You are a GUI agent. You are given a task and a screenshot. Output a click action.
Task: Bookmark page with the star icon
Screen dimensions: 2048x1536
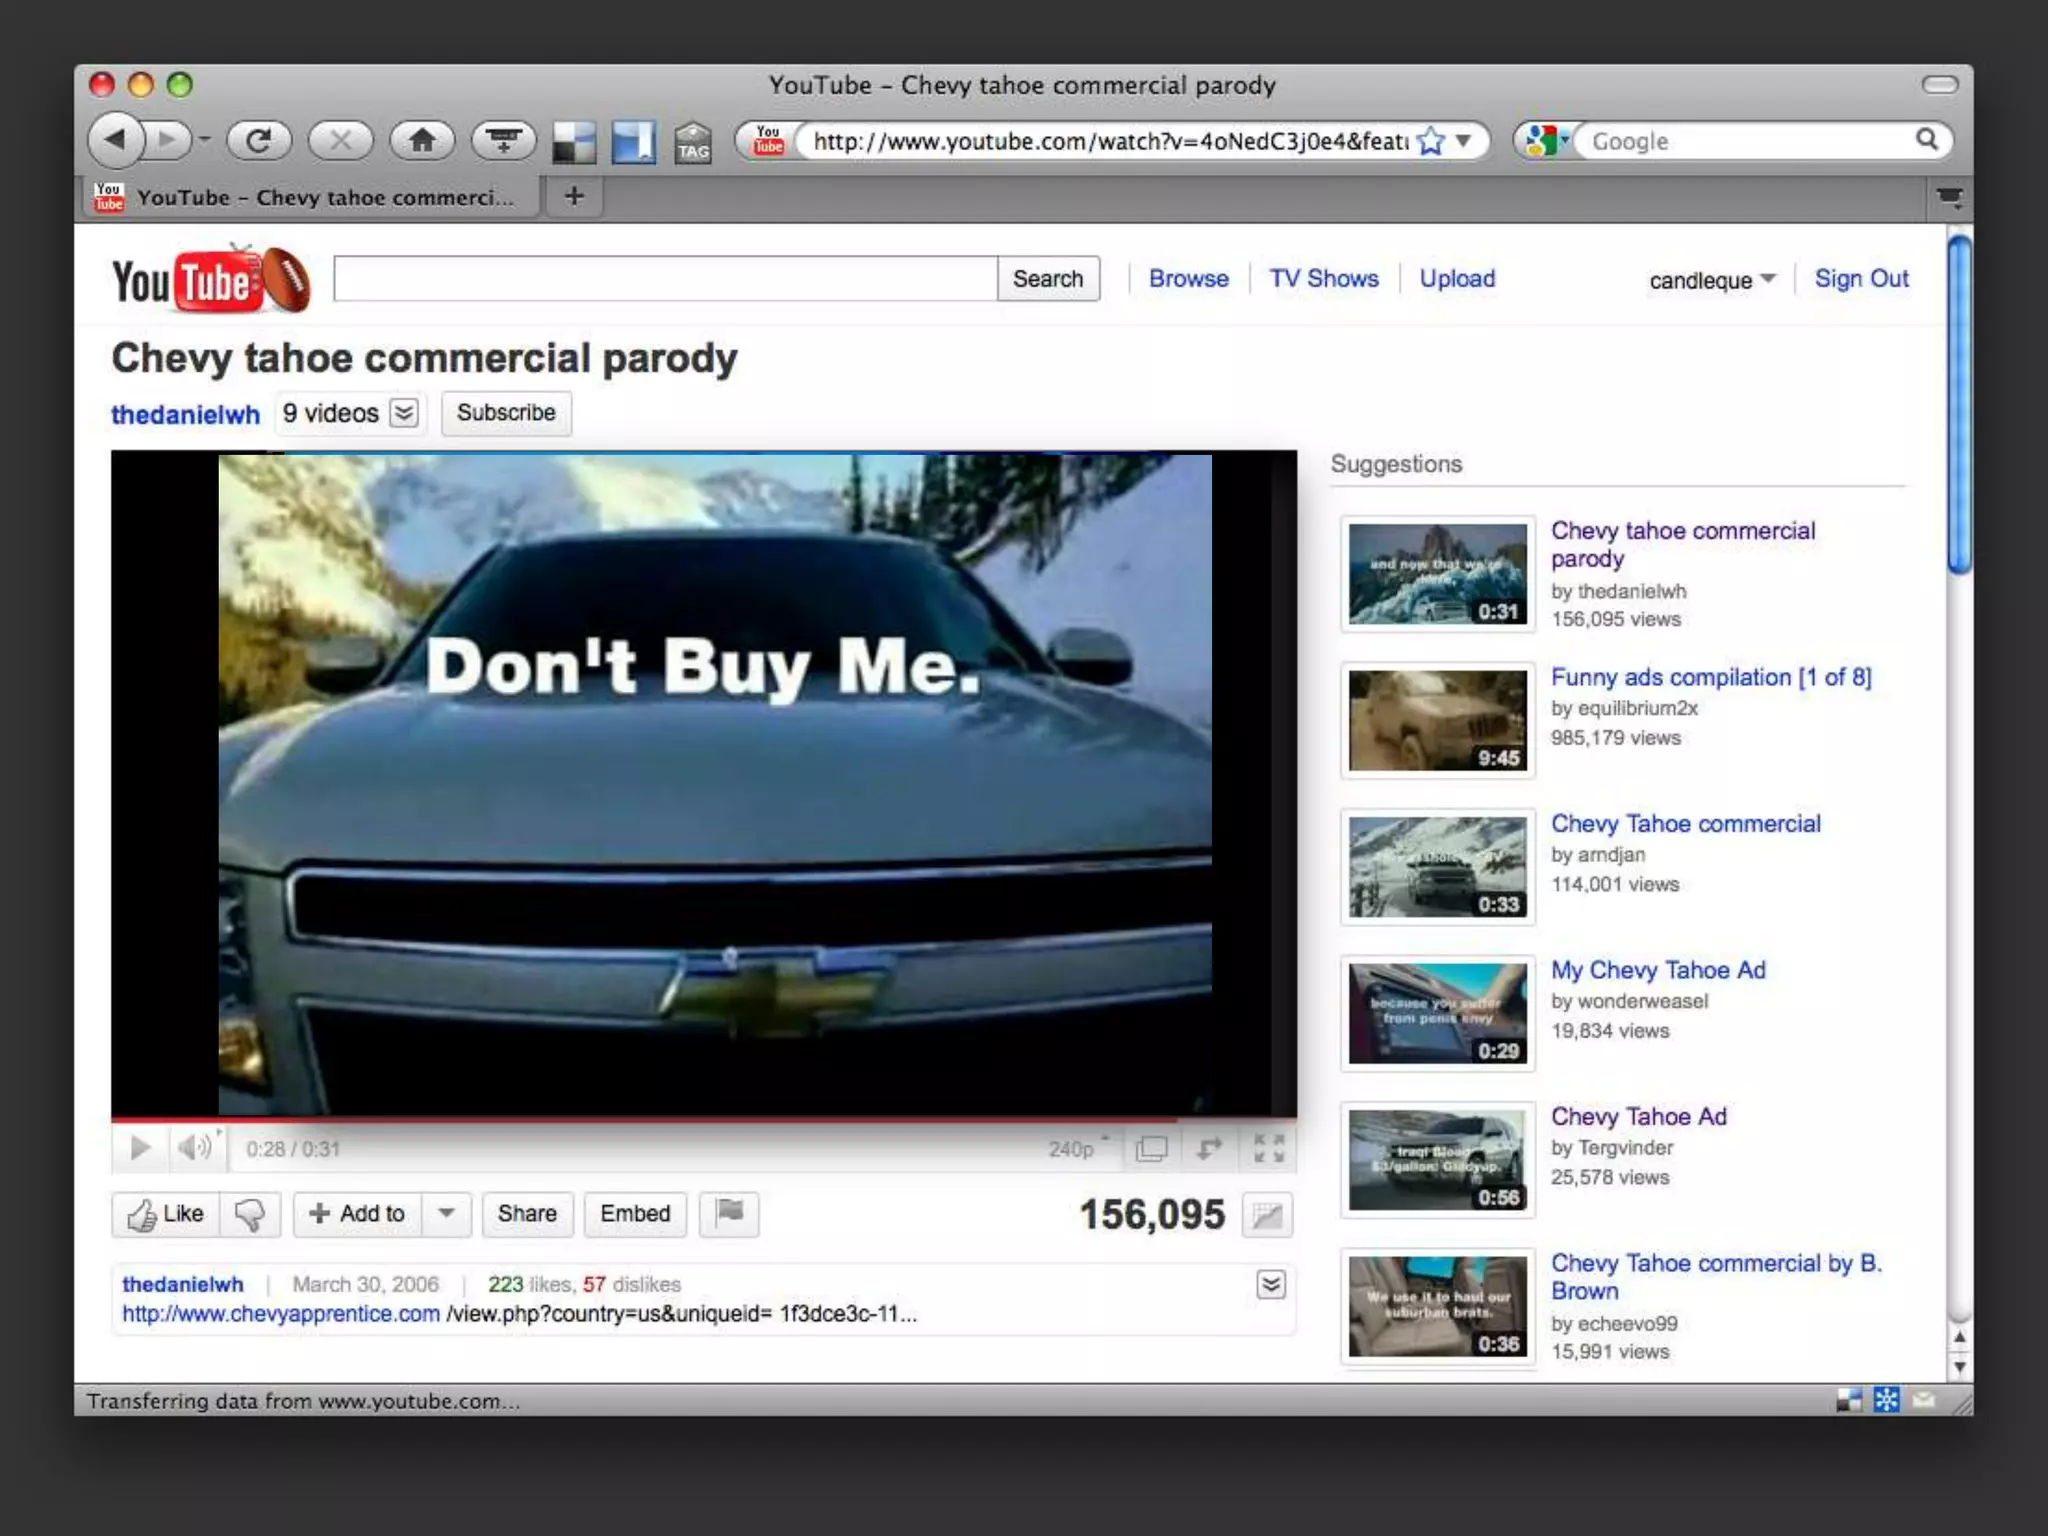1431,141
